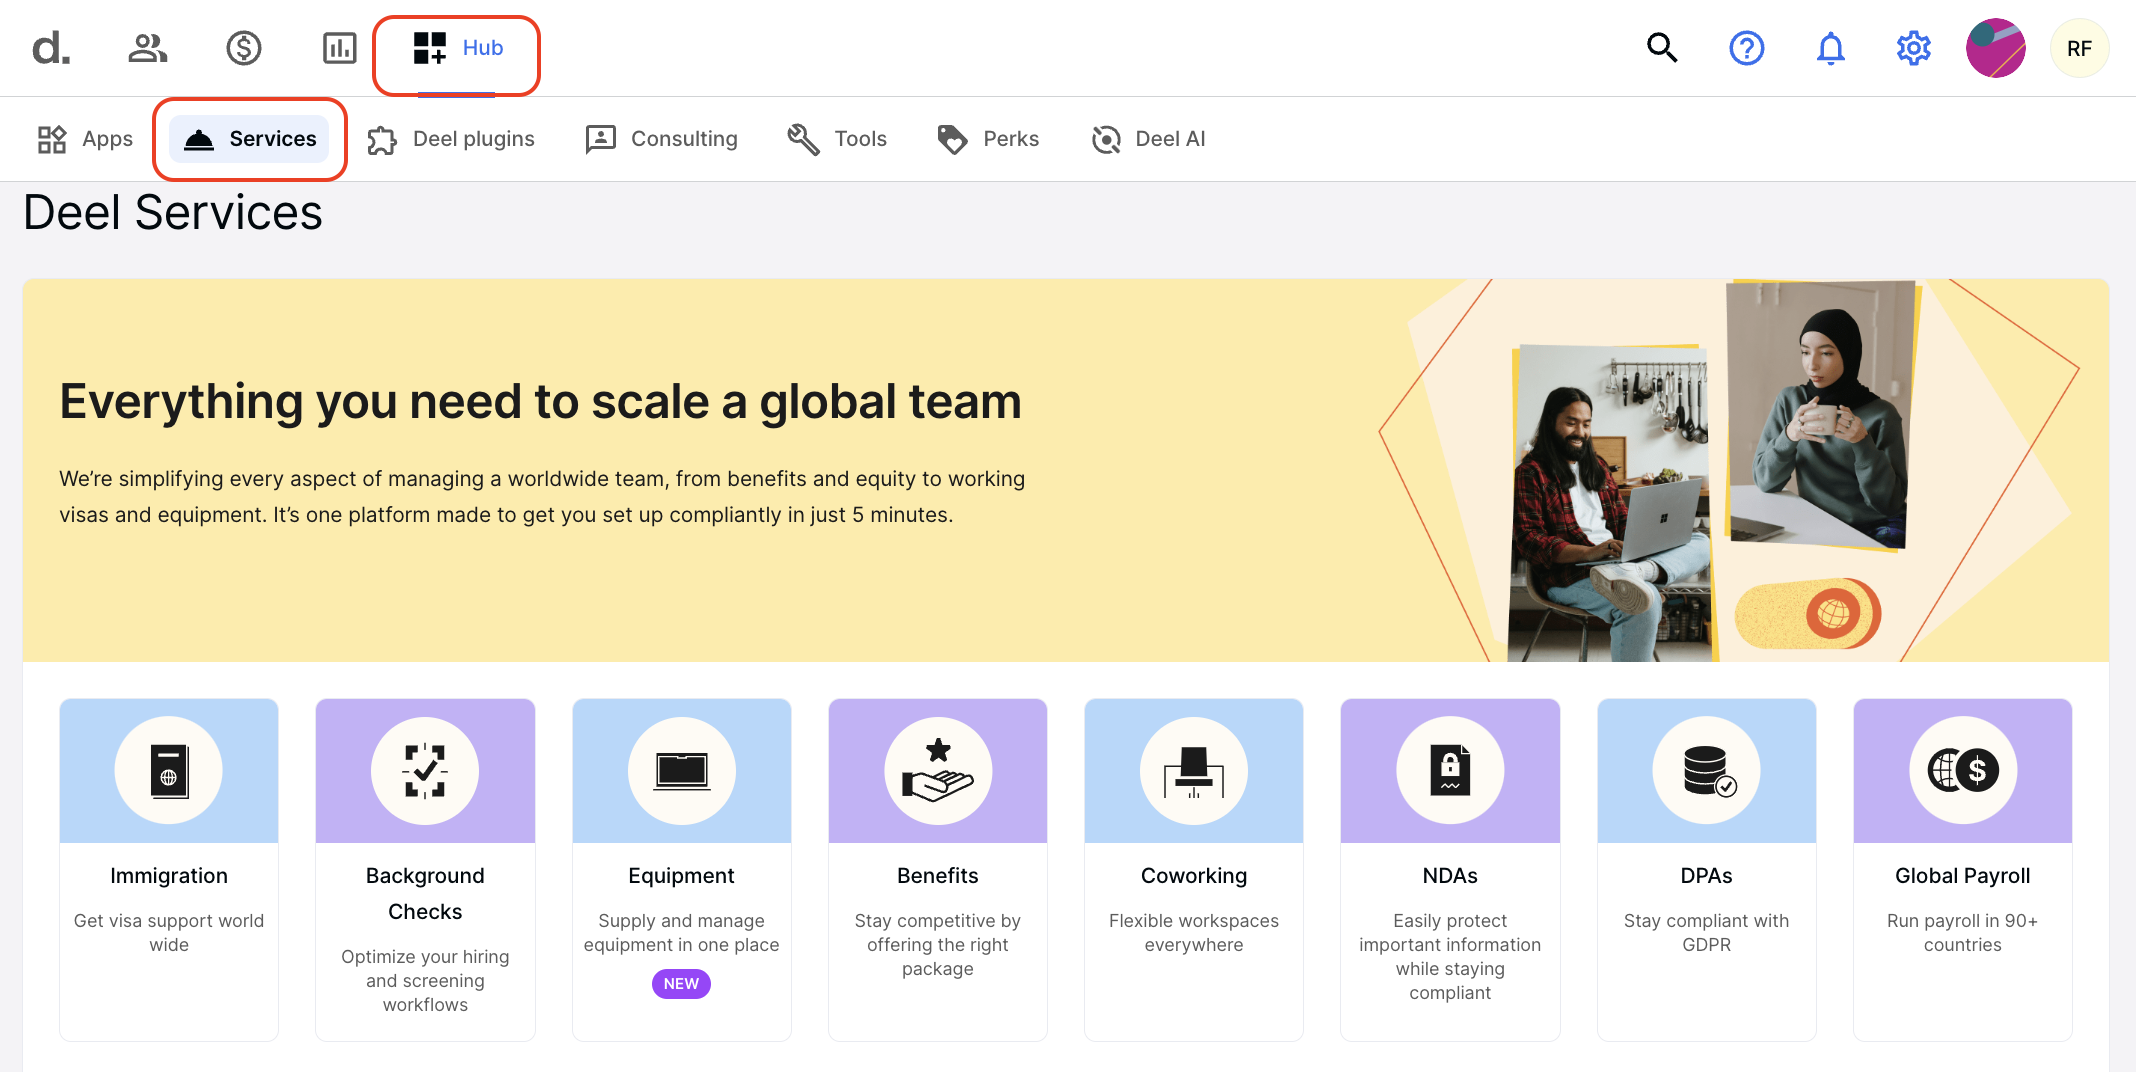Image resolution: width=2136 pixels, height=1072 pixels.
Task: Click the banner photo of man with laptop
Action: tap(1610, 503)
